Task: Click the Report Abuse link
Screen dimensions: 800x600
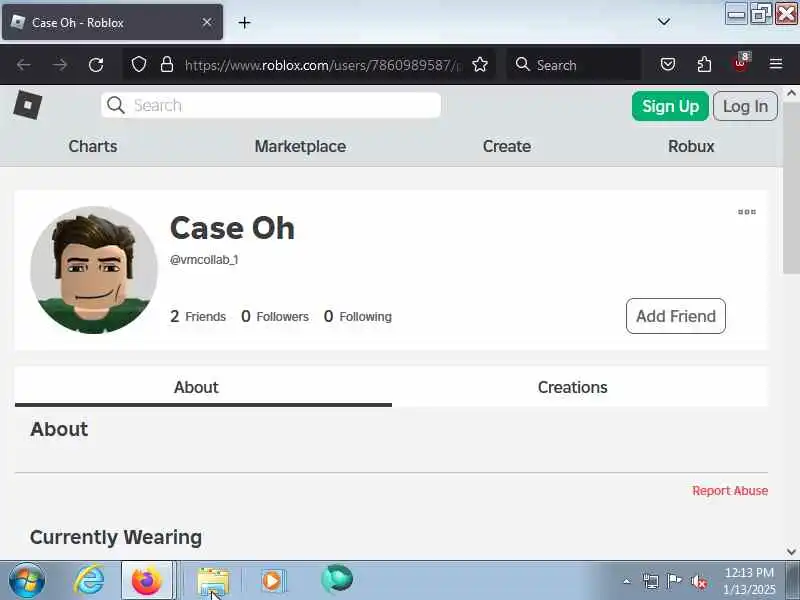Action: tap(730, 491)
